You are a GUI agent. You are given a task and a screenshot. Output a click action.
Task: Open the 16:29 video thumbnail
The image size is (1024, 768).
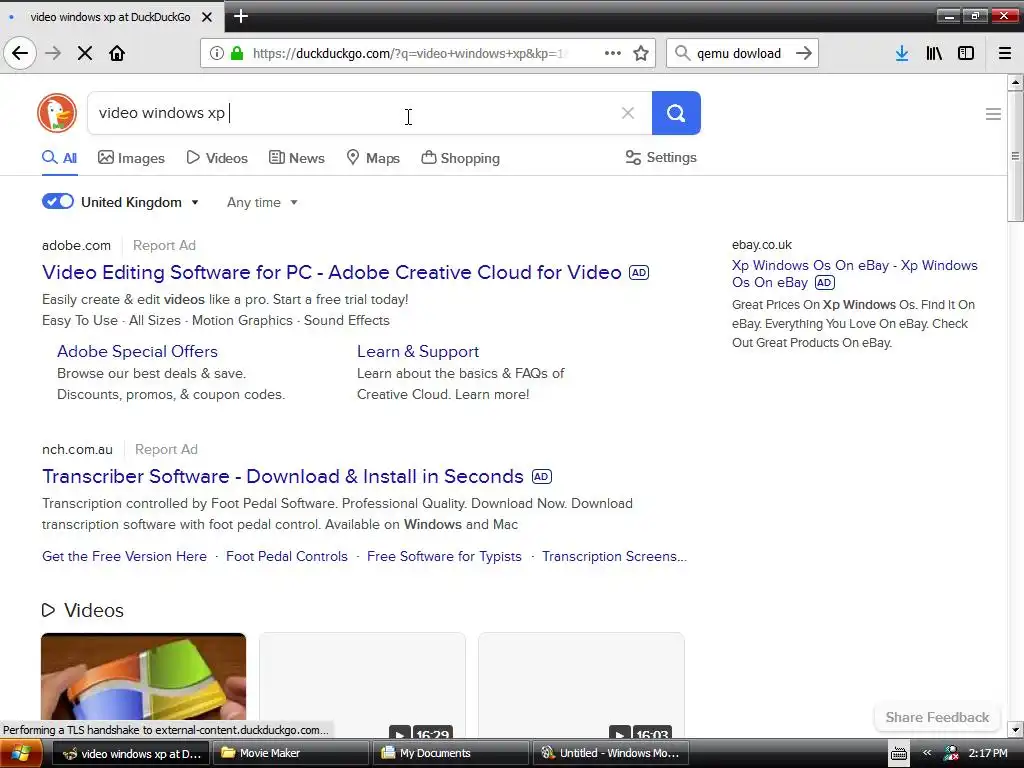tap(362, 684)
